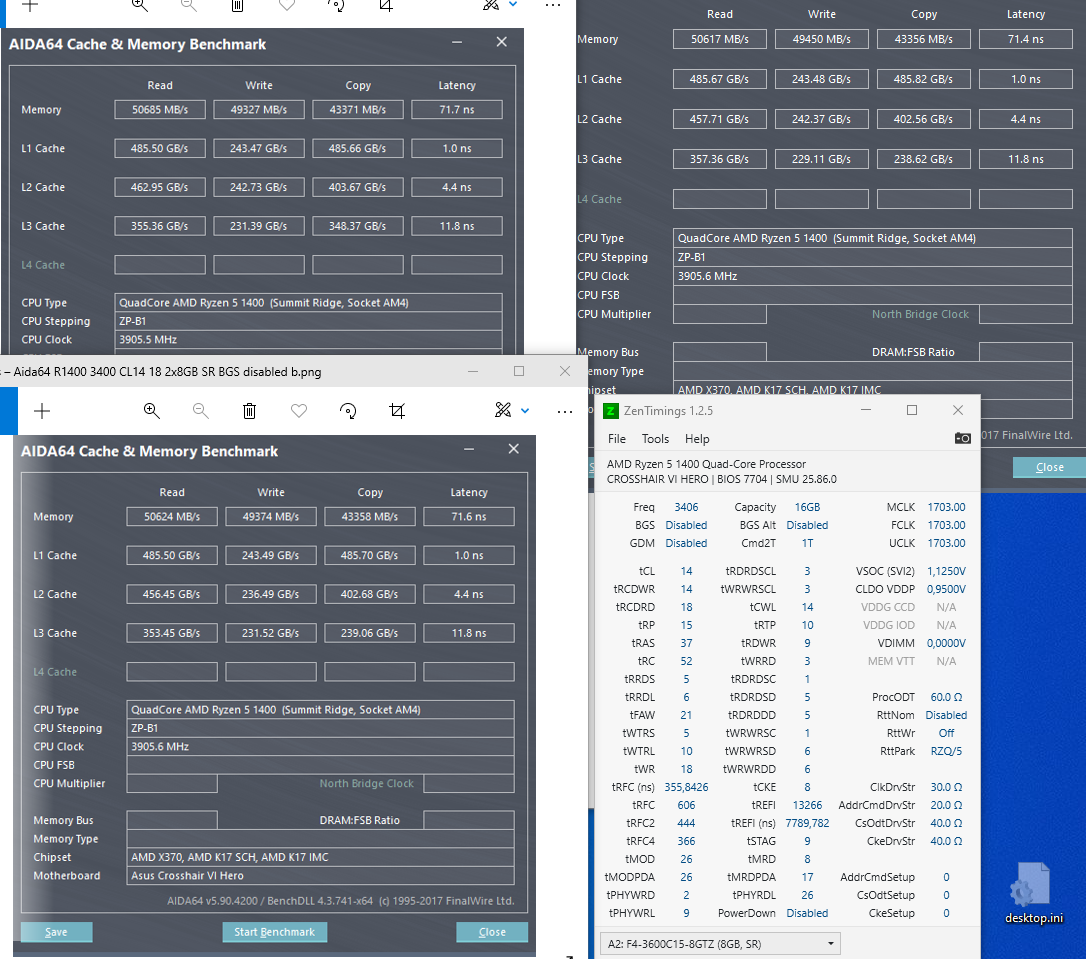Click the green ZenTimings logo icon

611,410
